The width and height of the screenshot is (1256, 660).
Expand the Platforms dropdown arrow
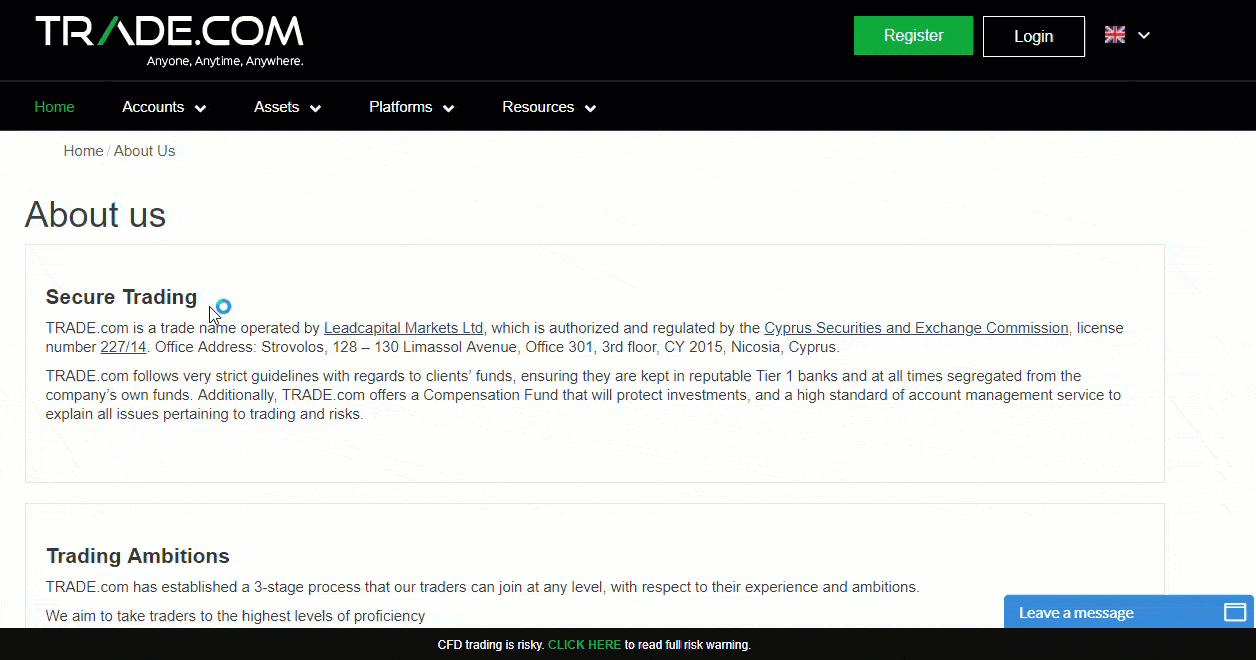[448, 109]
